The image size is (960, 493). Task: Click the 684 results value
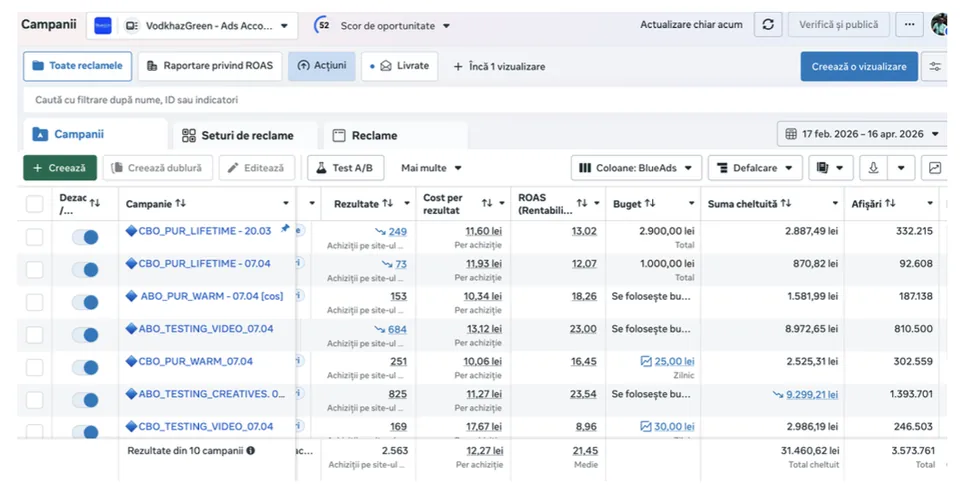[x=397, y=329]
